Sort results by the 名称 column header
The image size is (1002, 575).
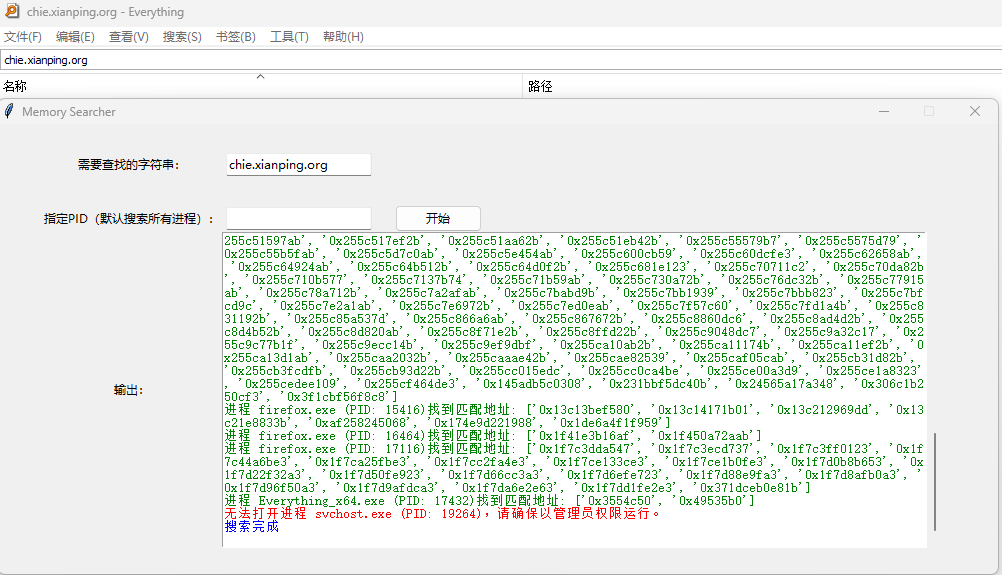(x=16, y=87)
